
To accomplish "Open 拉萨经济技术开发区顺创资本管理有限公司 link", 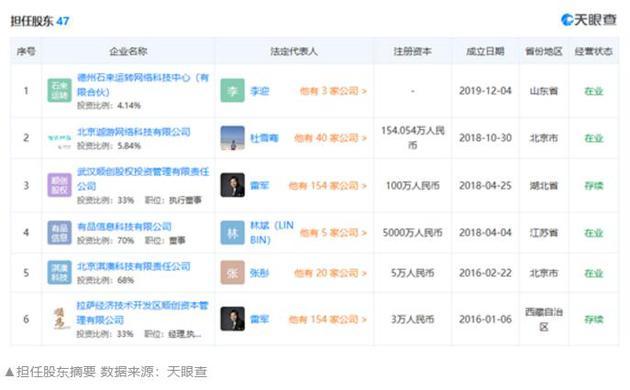I will tap(143, 313).
